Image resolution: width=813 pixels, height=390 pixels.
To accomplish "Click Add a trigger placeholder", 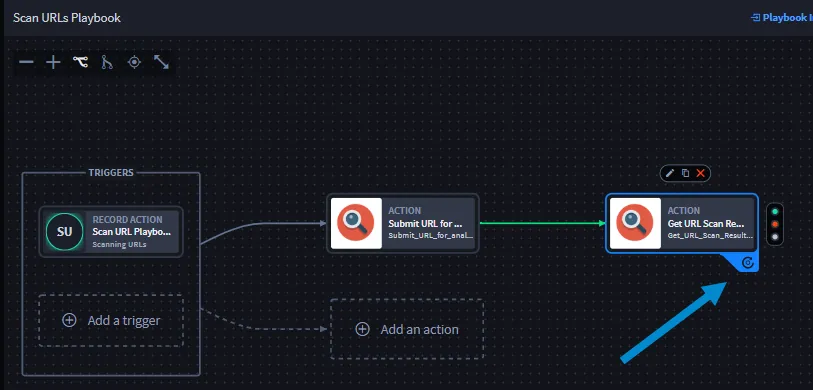I will [x=111, y=321].
